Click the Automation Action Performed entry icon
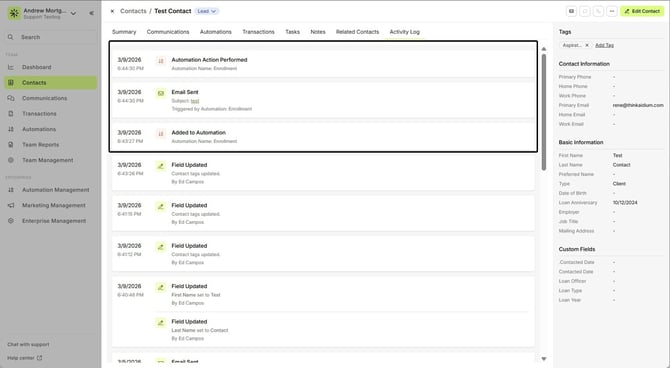Viewport: 670px width, 368px height. coord(161,61)
